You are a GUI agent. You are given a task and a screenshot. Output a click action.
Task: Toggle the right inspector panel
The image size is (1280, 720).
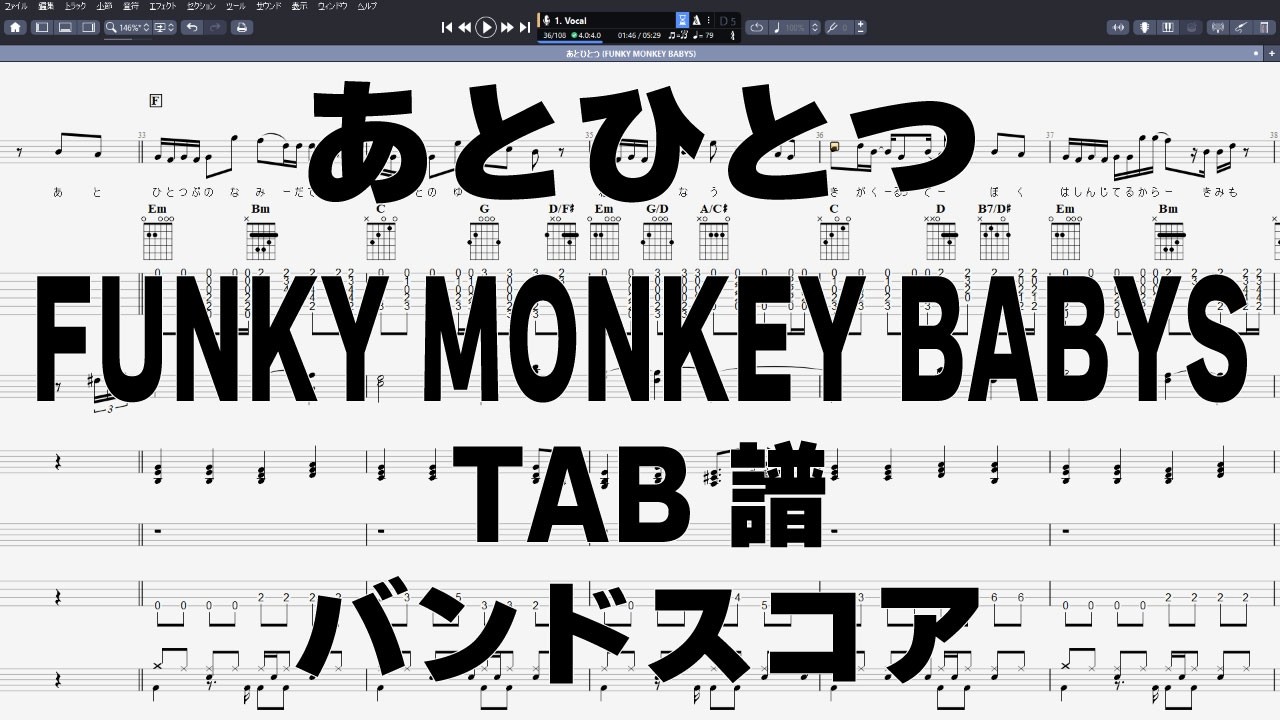tap(88, 27)
